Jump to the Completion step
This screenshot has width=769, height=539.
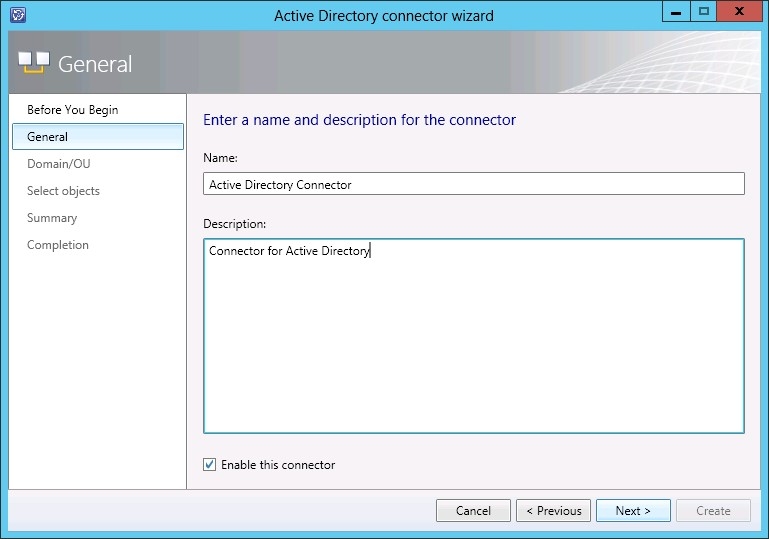pyautogui.click(x=58, y=245)
